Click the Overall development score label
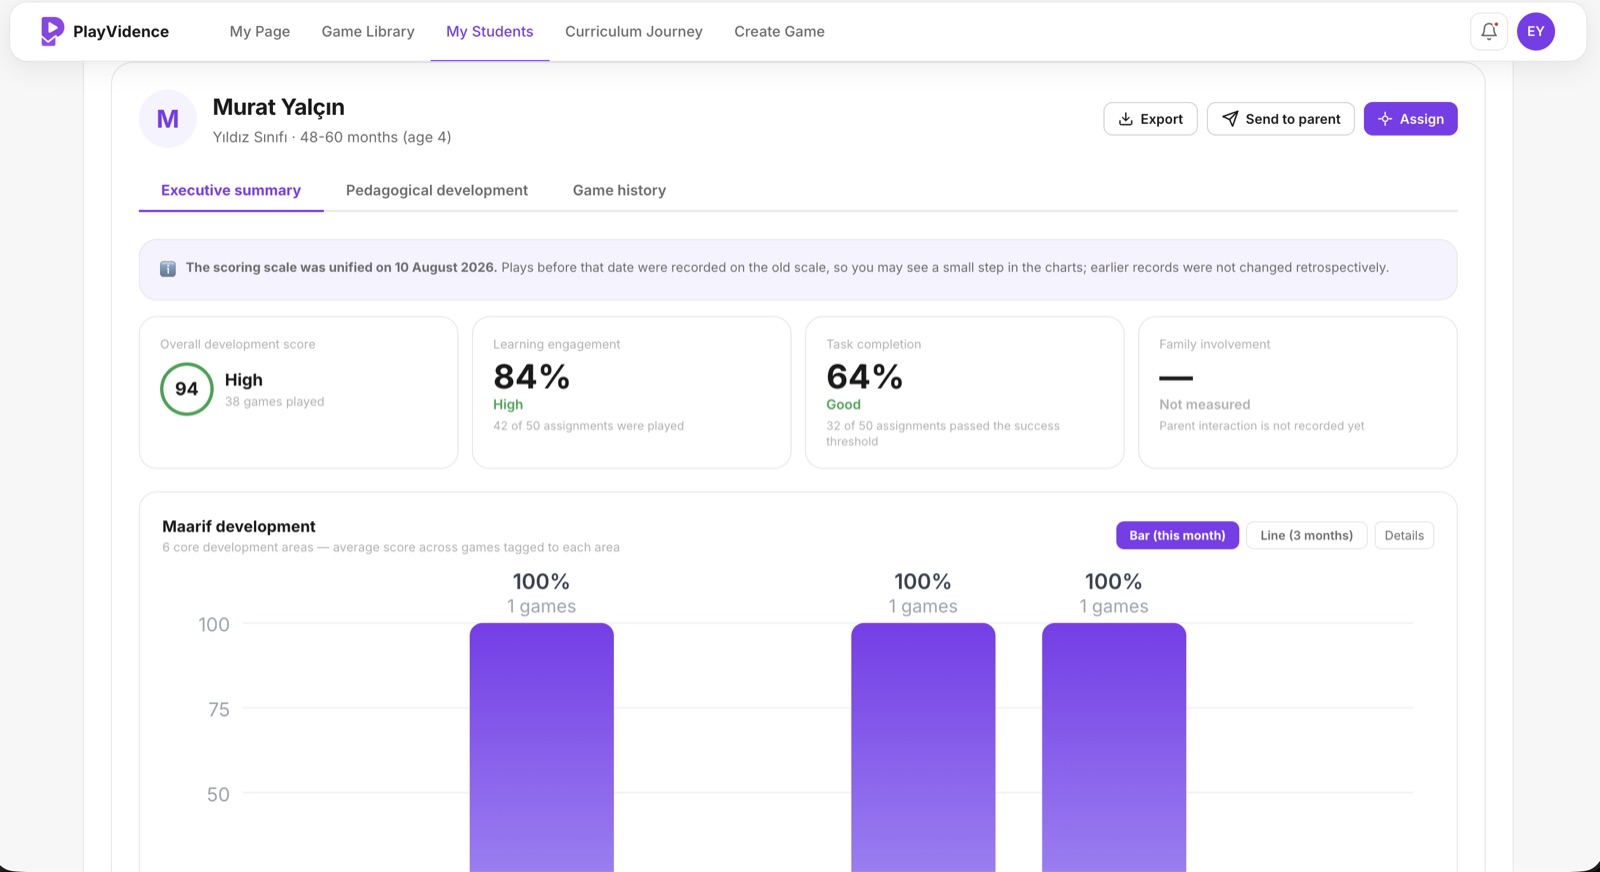This screenshot has height=872, width=1600. point(238,344)
